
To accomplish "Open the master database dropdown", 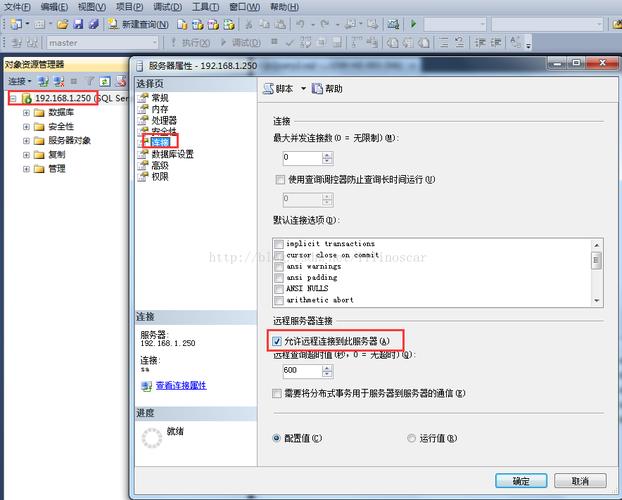I will [154, 42].
